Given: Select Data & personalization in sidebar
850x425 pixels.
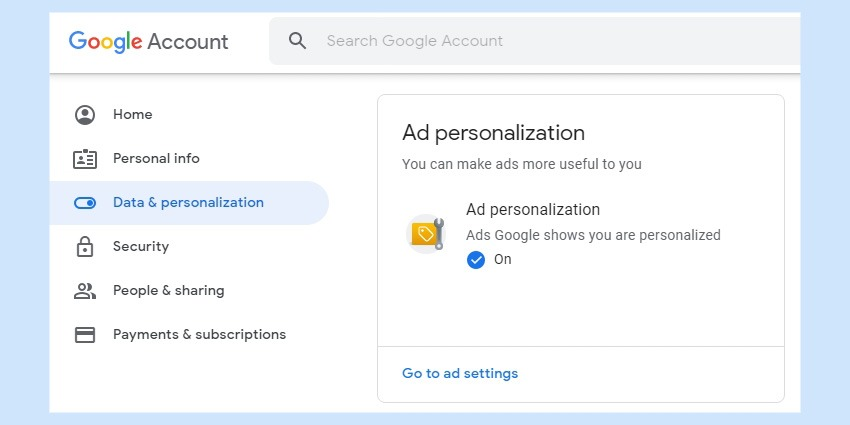Looking at the screenshot, I should click(189, 203).
